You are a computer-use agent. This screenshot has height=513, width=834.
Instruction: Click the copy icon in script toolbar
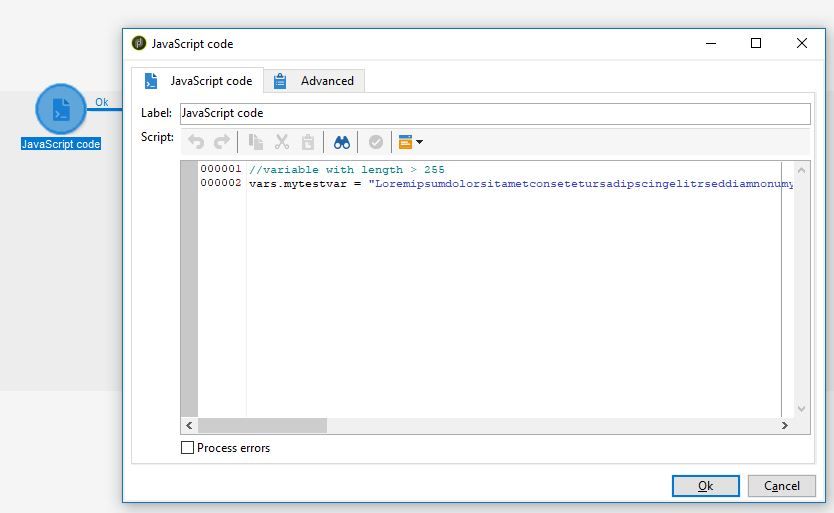(256, 142)
